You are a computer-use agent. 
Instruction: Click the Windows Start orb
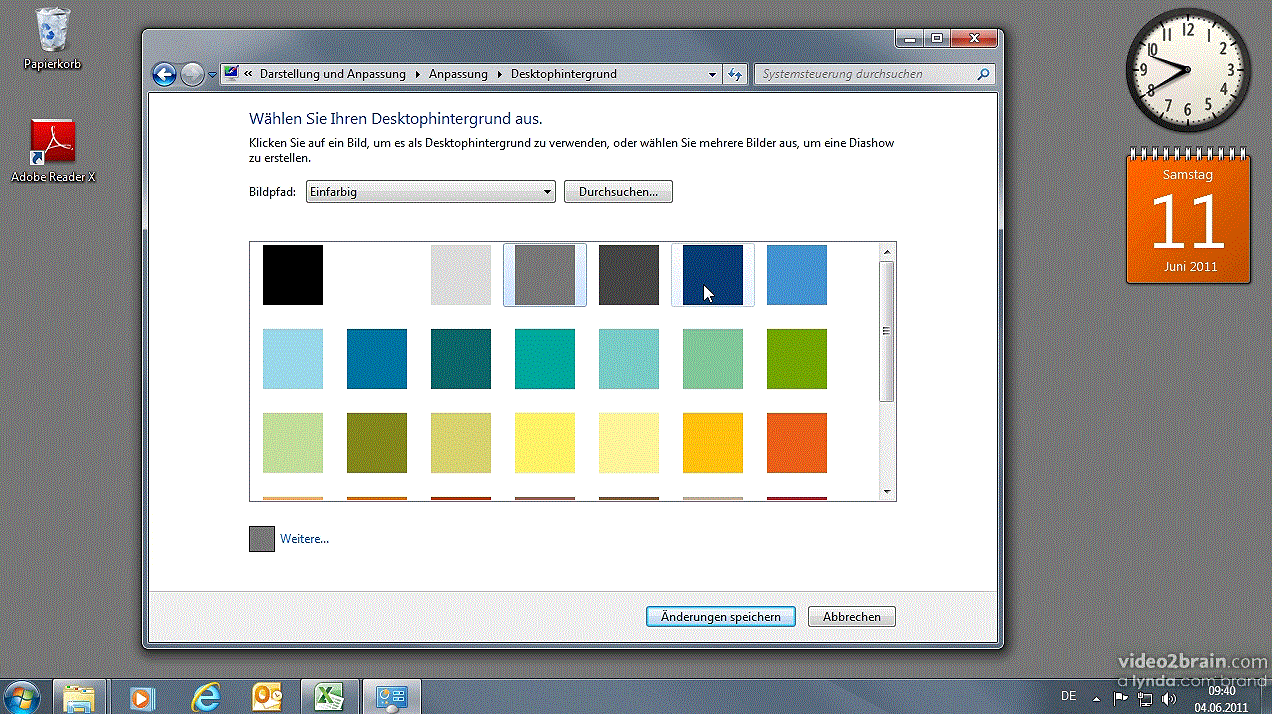[22, 696]
